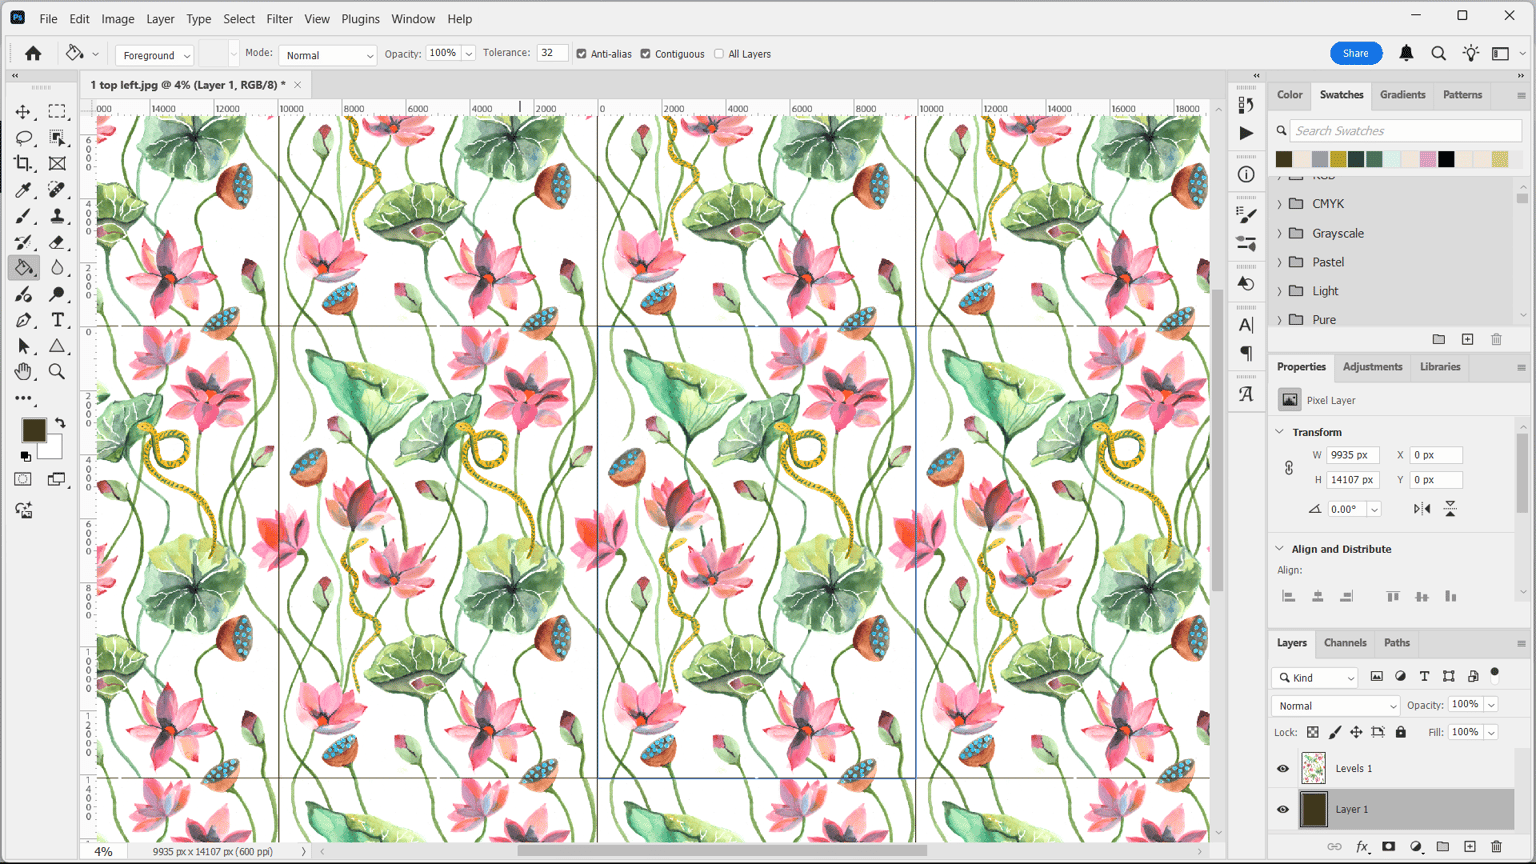Screen dimensions: 1536x864
Task: Open the Image menu
Action: pyautogui.click(x=117, y=19)
